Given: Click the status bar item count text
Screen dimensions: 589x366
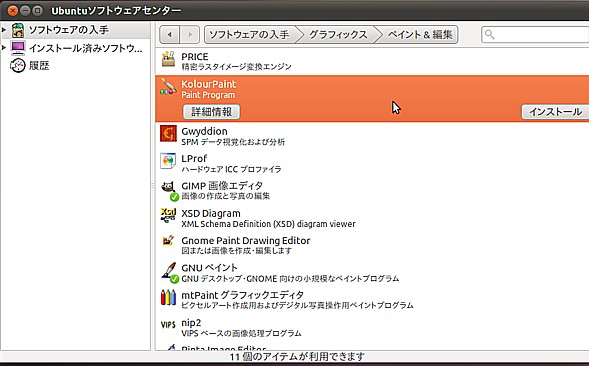Looking at the screenshot, I should point(297,356).
